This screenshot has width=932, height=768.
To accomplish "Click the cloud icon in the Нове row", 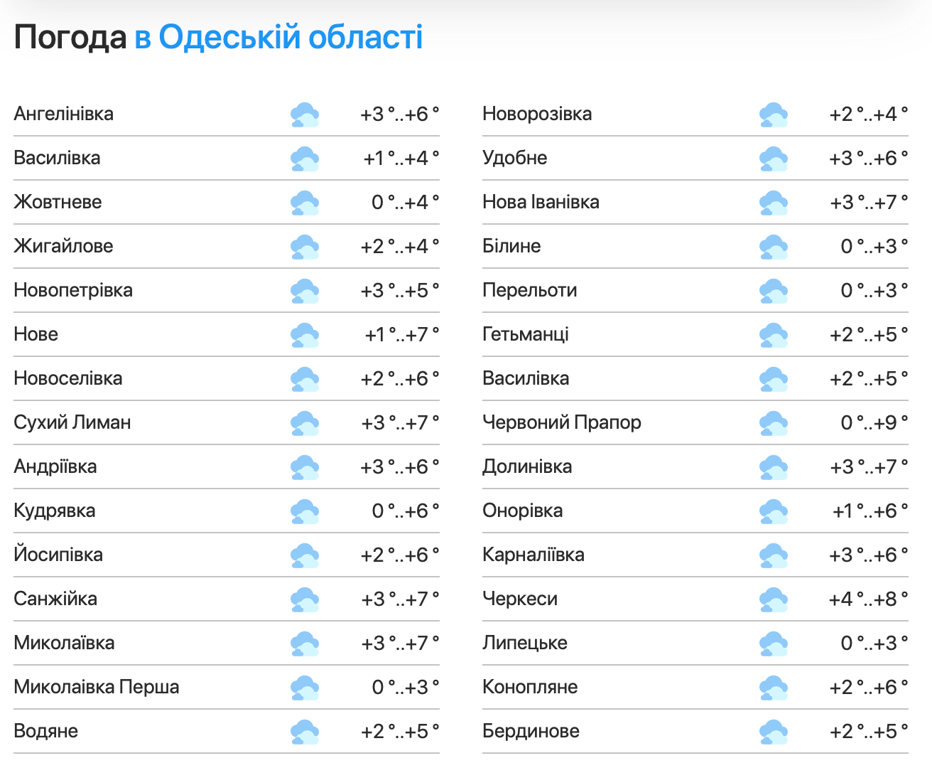I will (304, 335).
